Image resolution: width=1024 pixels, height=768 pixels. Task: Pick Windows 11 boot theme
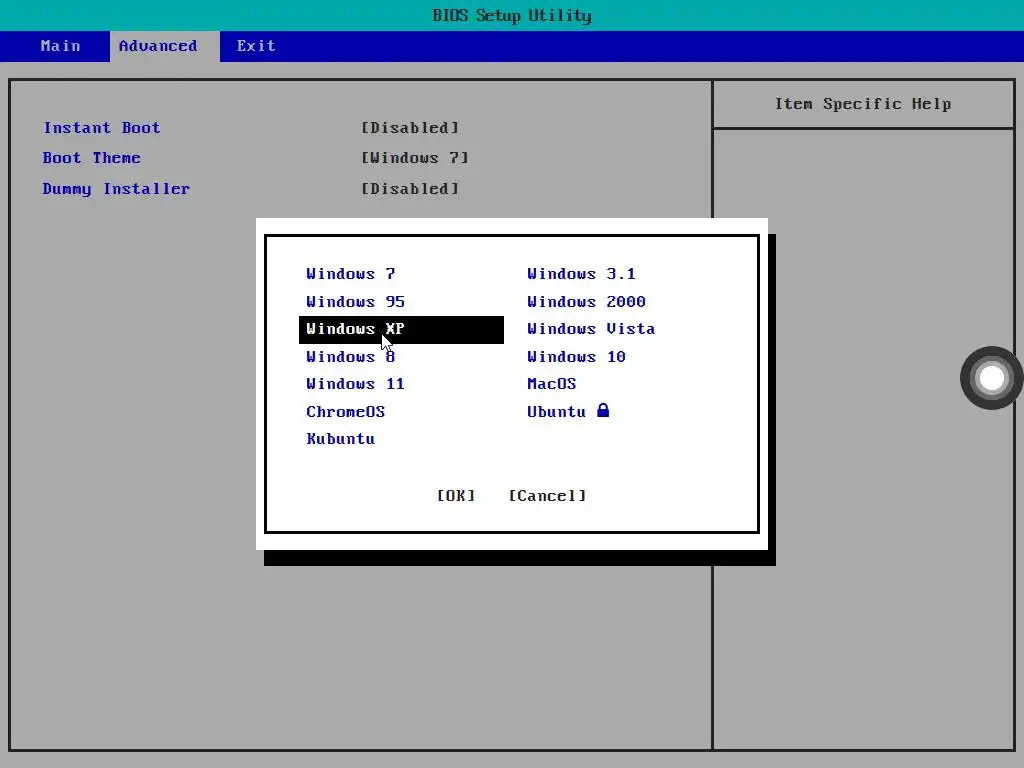click(355, 384)
